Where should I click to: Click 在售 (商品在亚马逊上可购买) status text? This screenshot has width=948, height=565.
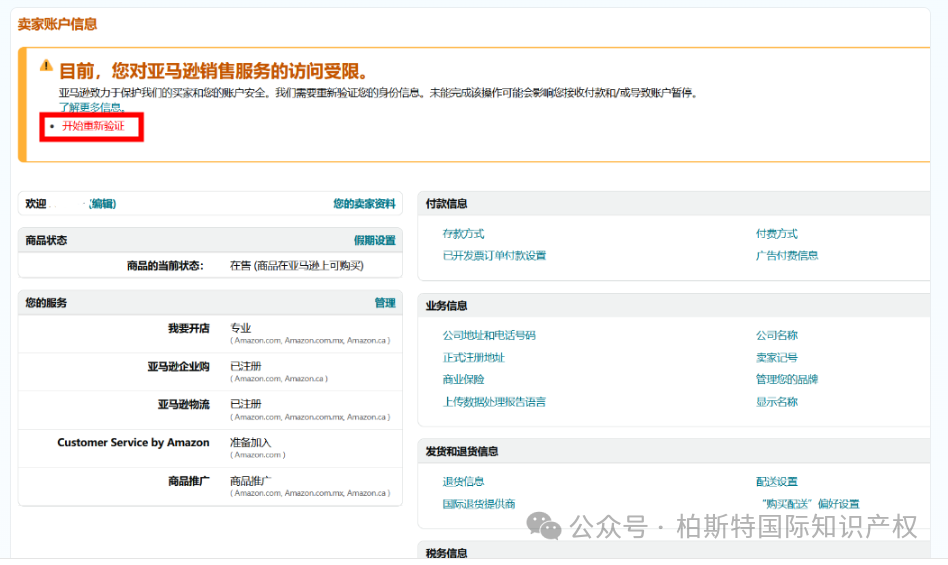tap(296, 266)
